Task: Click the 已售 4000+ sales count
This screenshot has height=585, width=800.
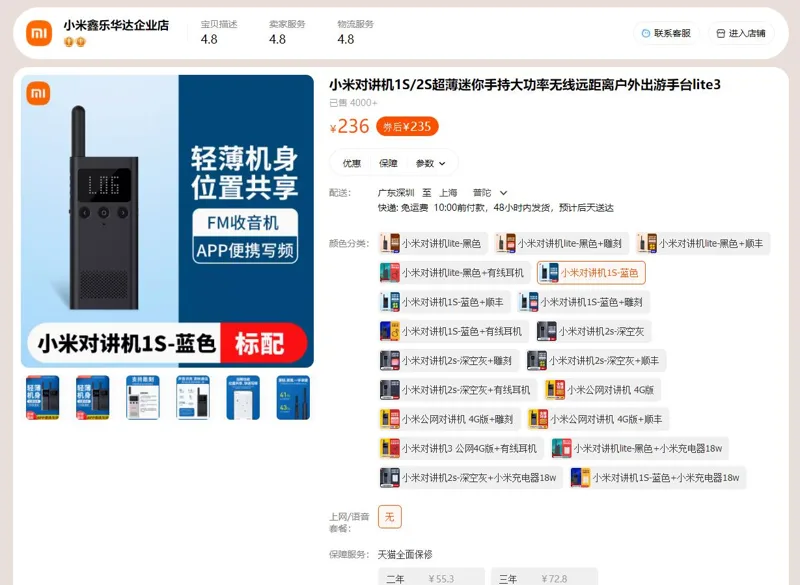Action: click(x=353, y=103)
